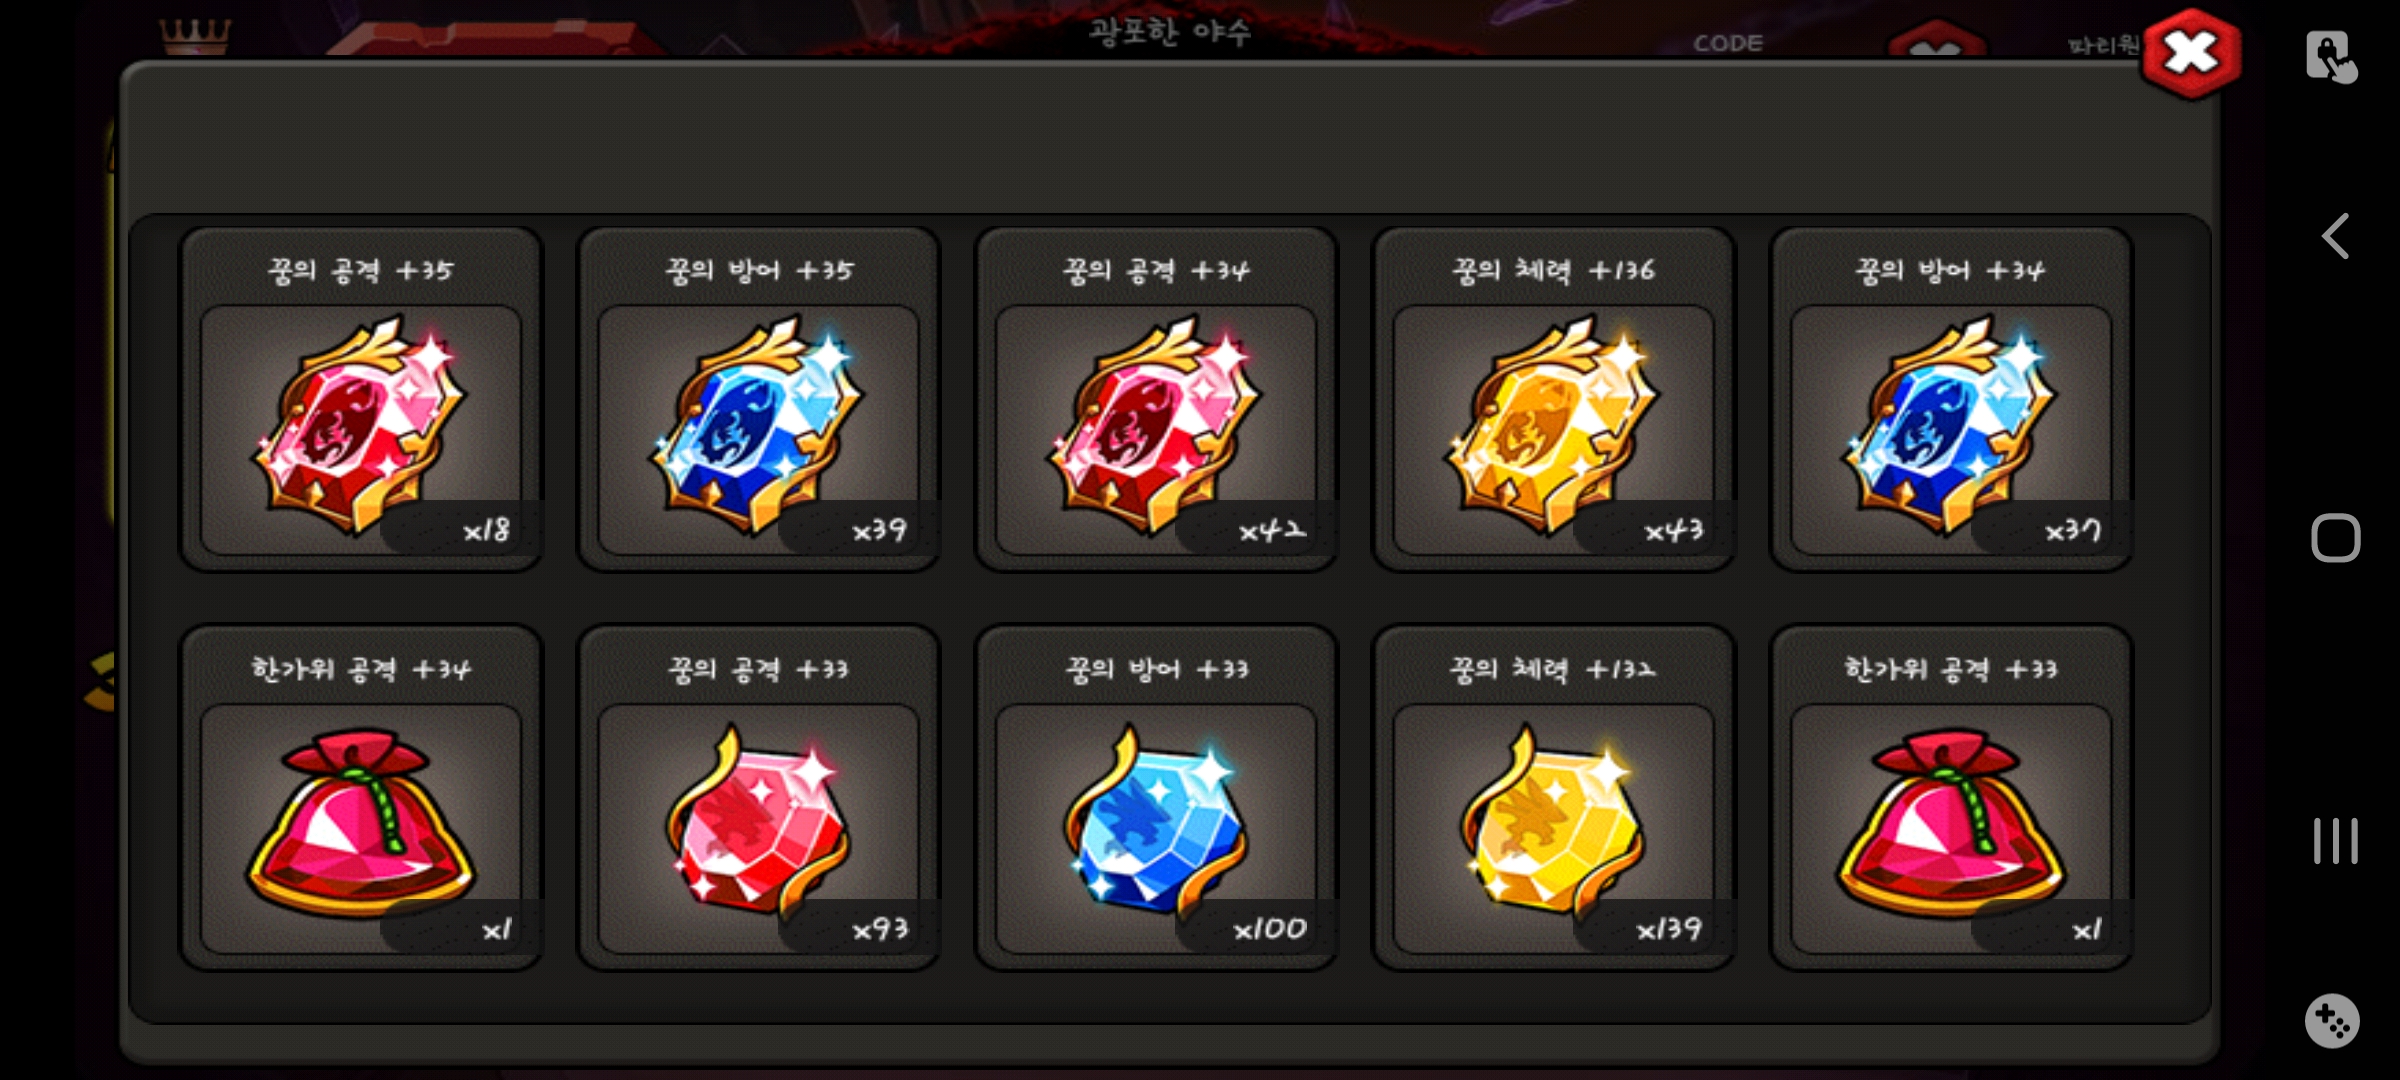Pick the red 꿈의 공격 +34 gem
The height and width of the screenshot is (1080, 2400).
[x=1156, y=400]
